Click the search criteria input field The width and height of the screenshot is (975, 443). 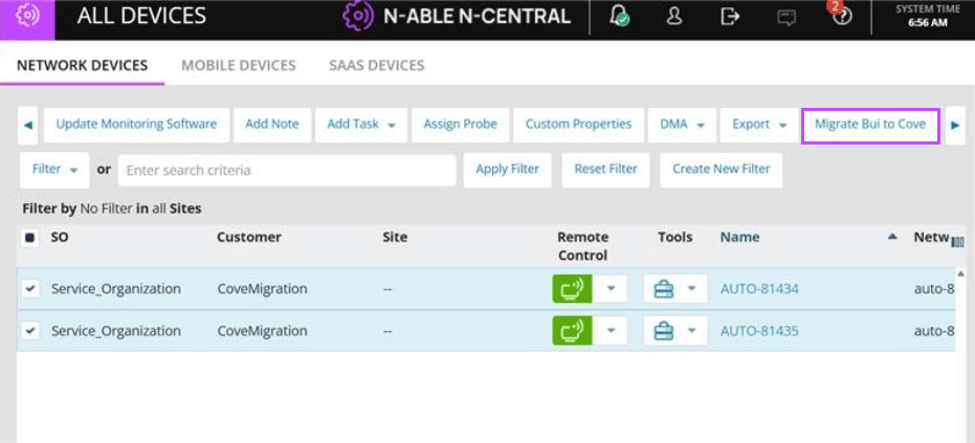[x=287, y=170]
